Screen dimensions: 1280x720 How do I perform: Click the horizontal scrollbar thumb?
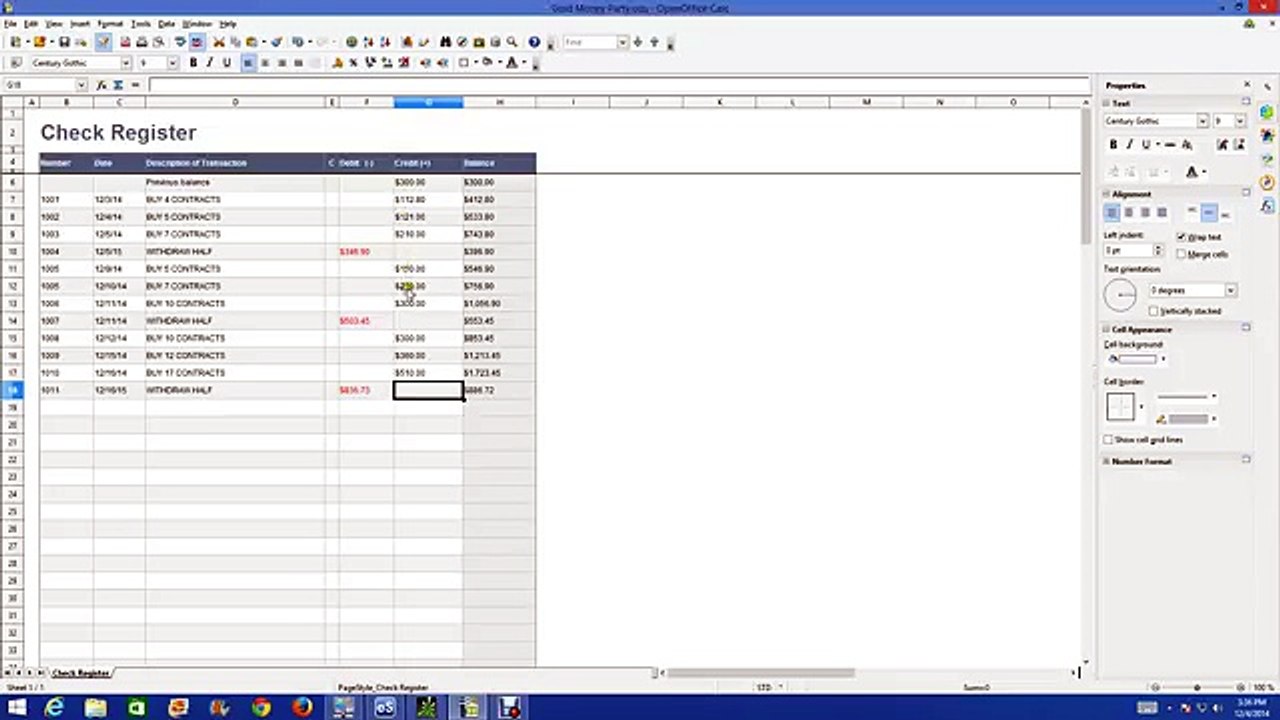point(760,673)
